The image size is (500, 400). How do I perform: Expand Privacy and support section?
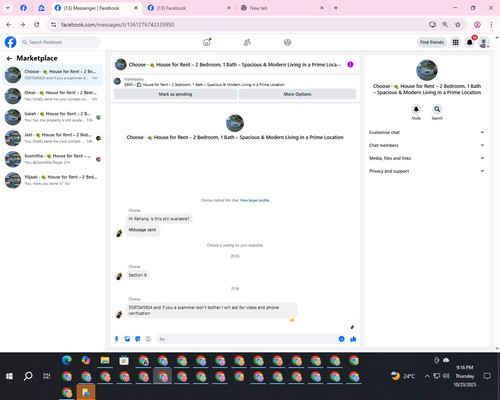(427, 171)
